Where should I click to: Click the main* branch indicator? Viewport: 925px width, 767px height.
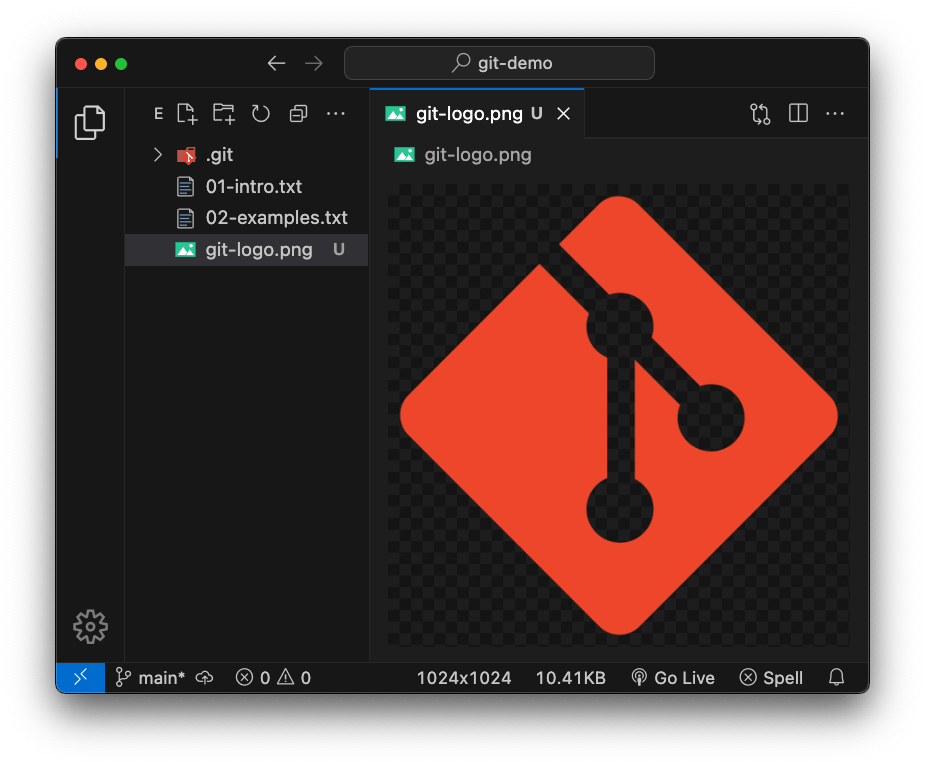[150, 677]
